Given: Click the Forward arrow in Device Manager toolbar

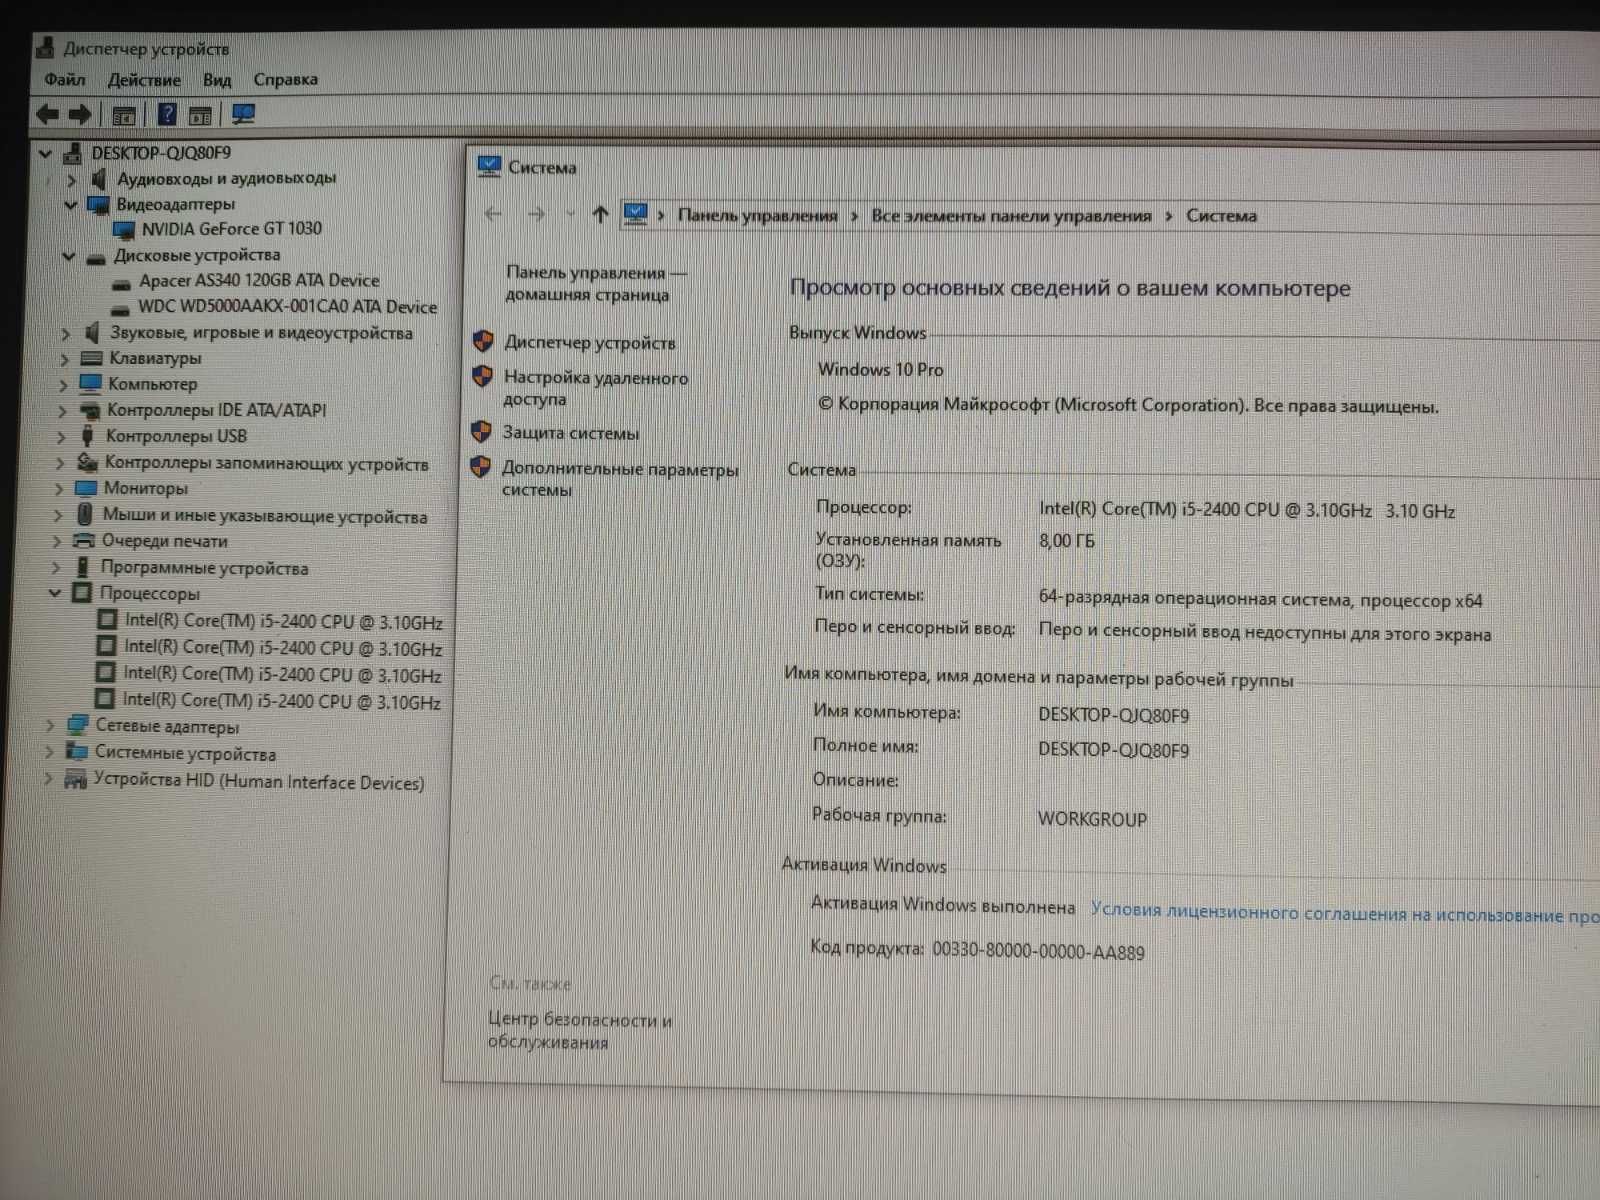Looking at the screenshot, I should tap(79, 114).
